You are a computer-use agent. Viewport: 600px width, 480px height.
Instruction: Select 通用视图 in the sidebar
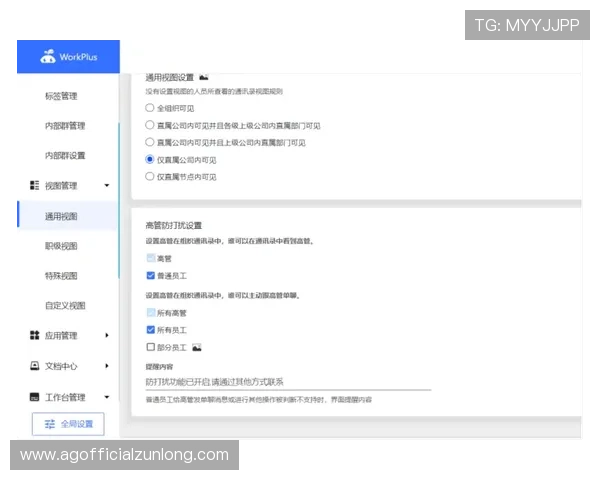tap(67, 216)
